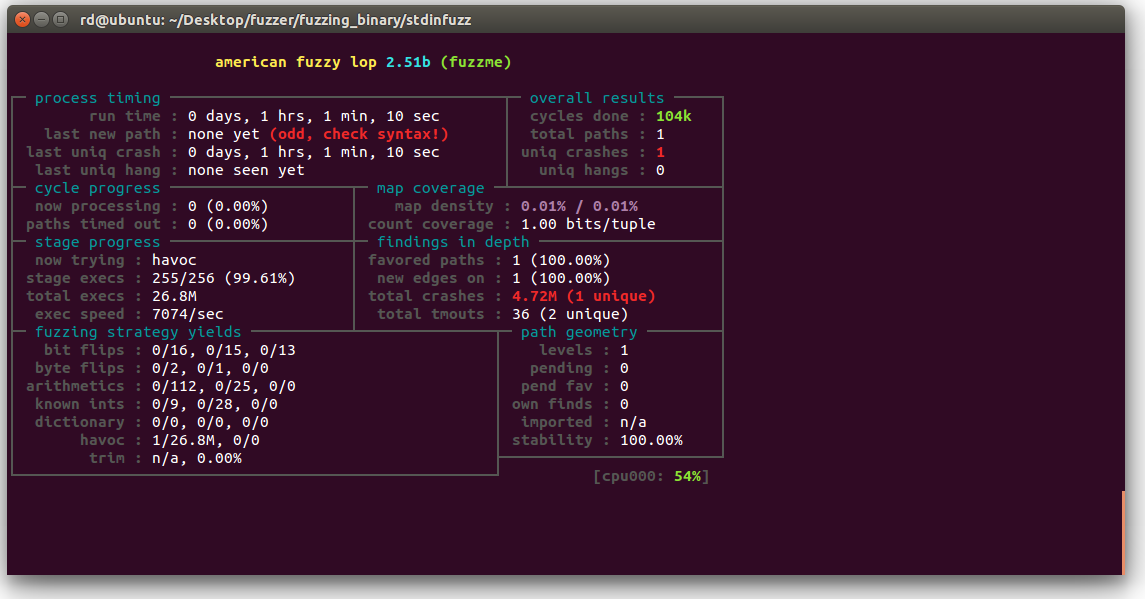Screen dimensions: 1145x599
Task: Click the window title path text
Action: (x=275, y=20)
